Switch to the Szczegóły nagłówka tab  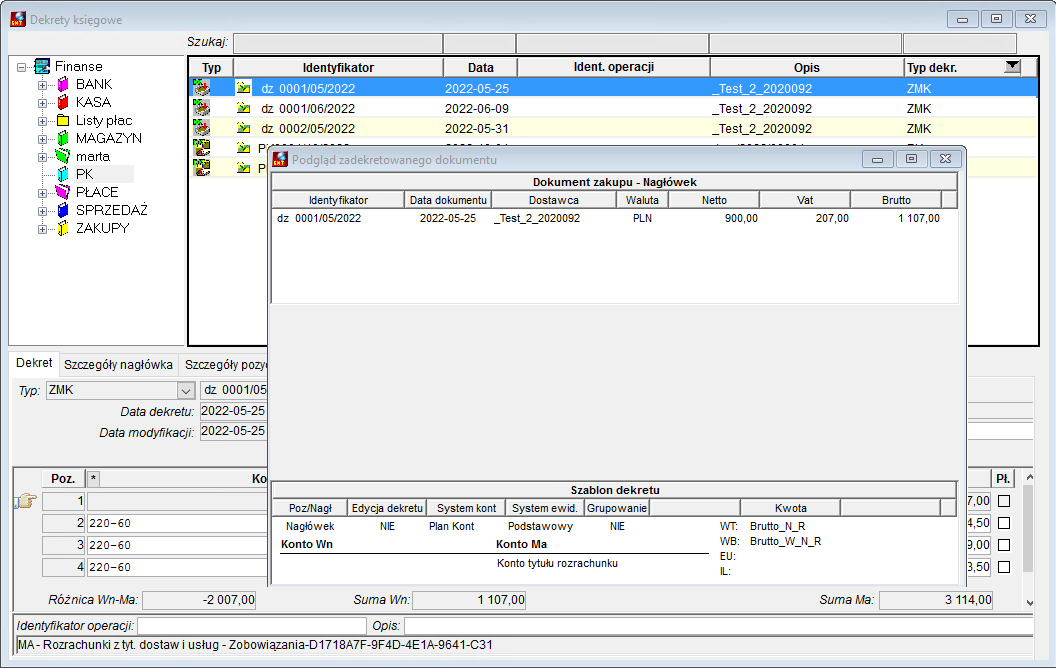[x=119, y=364]
